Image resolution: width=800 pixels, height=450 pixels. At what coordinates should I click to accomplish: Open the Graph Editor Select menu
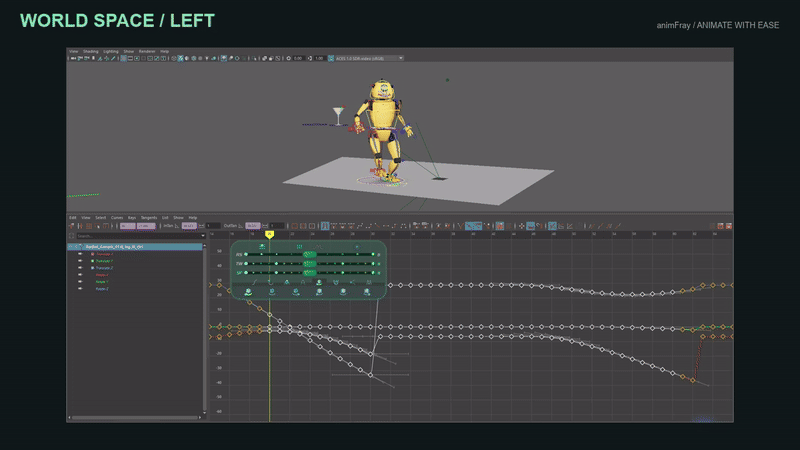coord(101,218)
